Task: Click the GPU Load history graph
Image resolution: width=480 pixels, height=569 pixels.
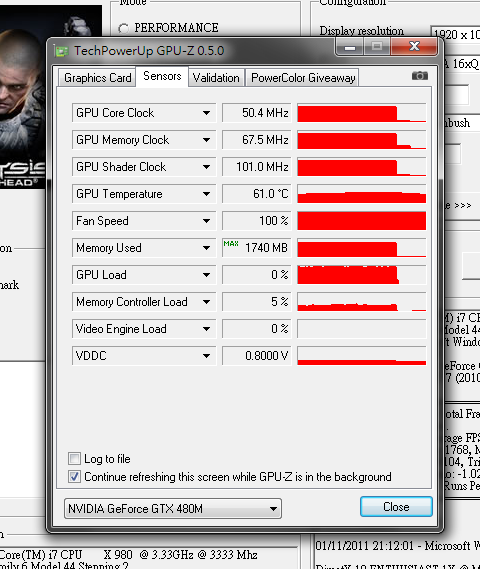Action: [361, 275]
